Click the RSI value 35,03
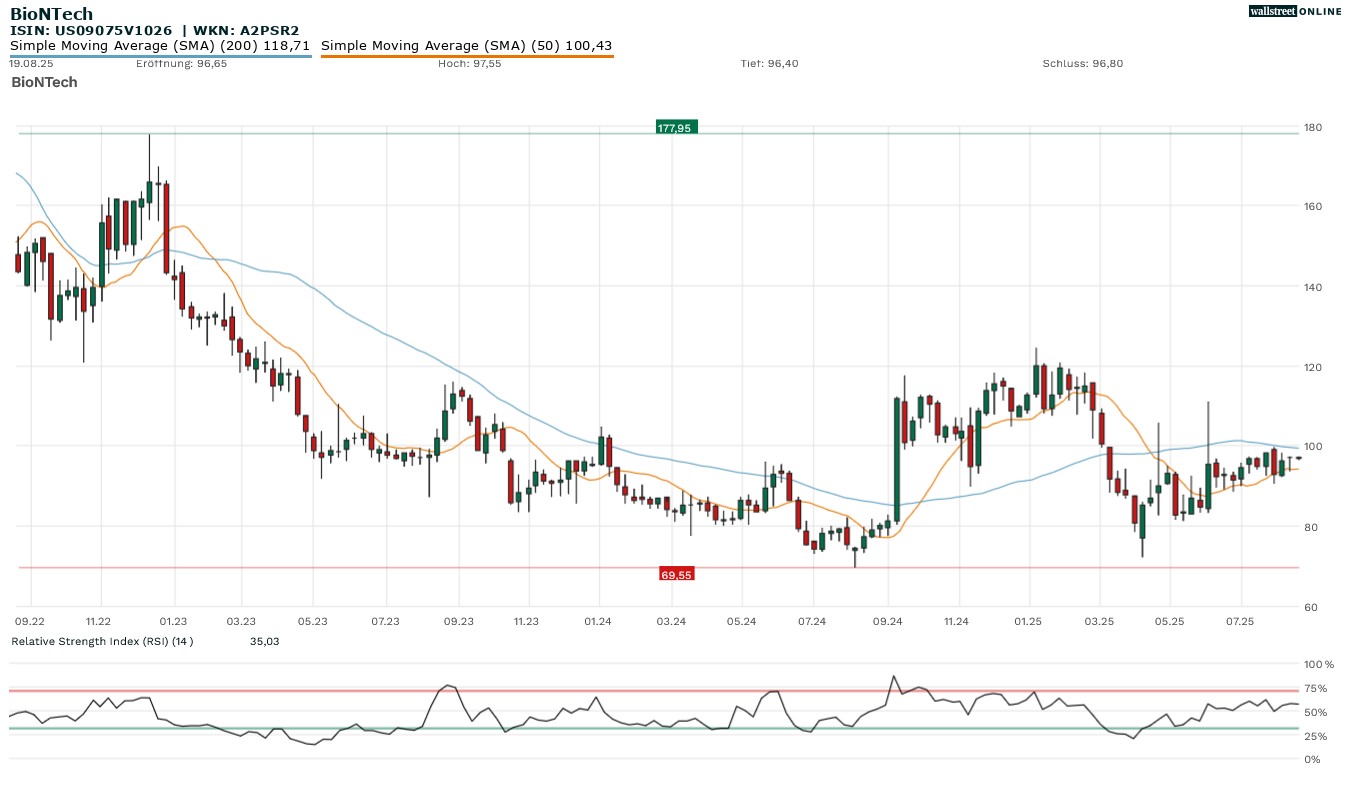Image resolution: width=1349 pixels, height=786 pixels. tap(264, 641)
